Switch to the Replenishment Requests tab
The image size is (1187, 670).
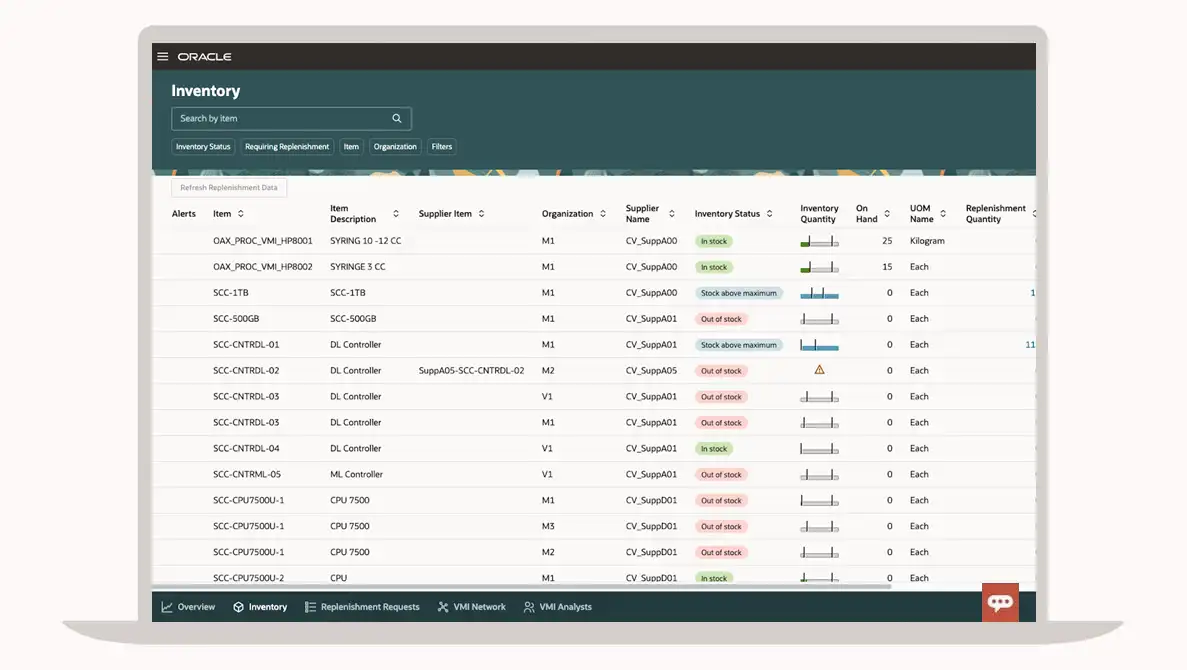[x=362, y=607]
